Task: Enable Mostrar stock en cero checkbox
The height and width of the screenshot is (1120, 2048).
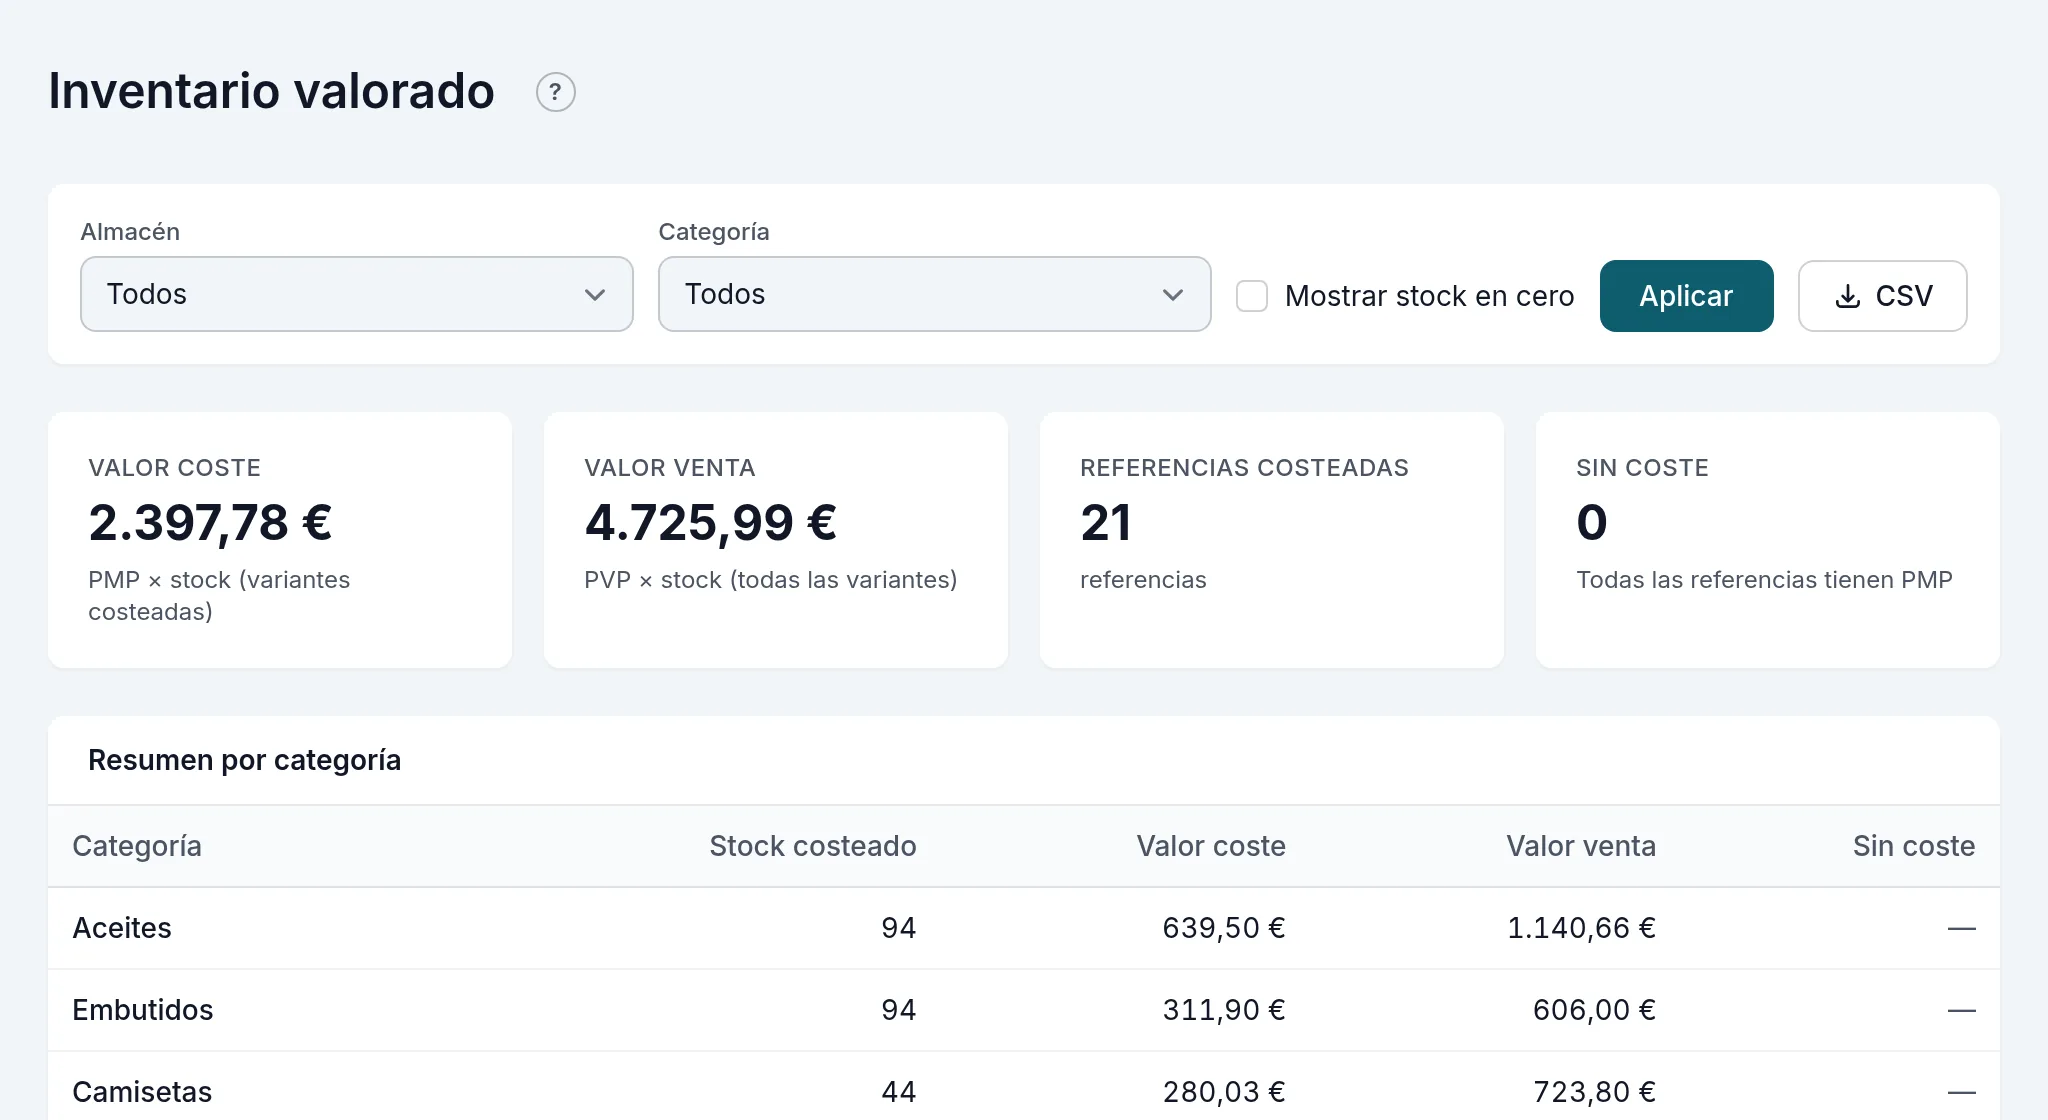Action: (1252, 296)
